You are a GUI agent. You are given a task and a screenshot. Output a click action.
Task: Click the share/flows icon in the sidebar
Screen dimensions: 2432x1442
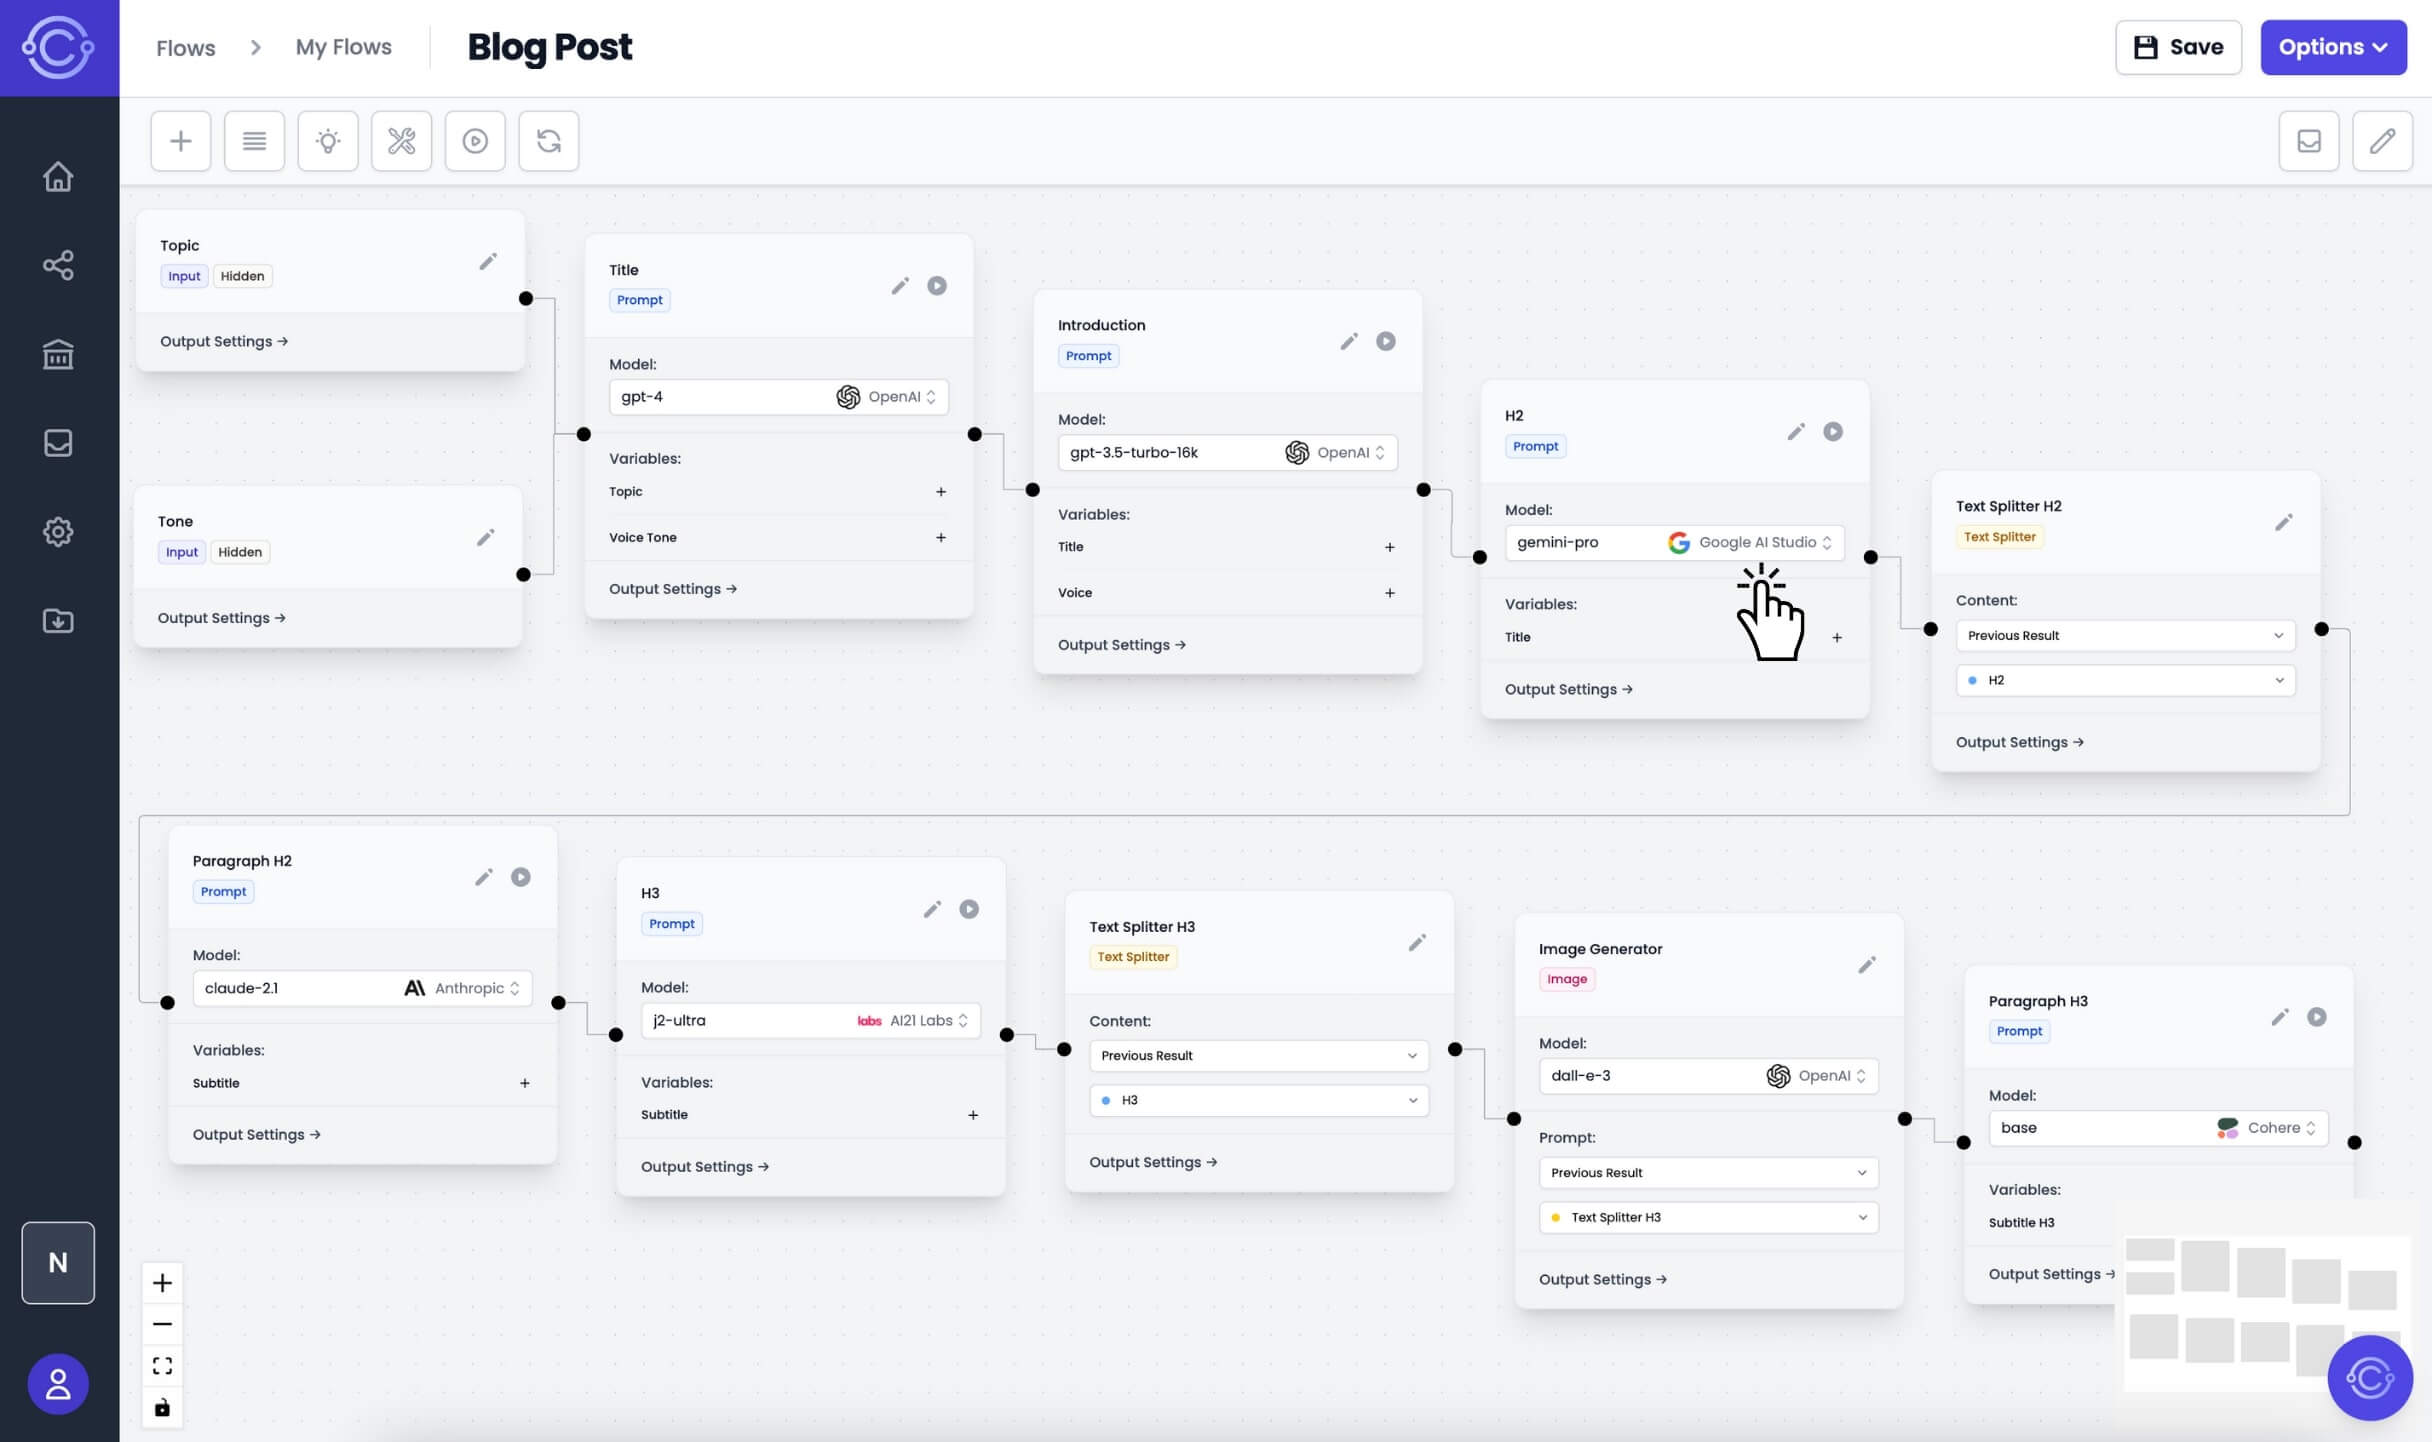pyautogui.click(x=58, y=265)
